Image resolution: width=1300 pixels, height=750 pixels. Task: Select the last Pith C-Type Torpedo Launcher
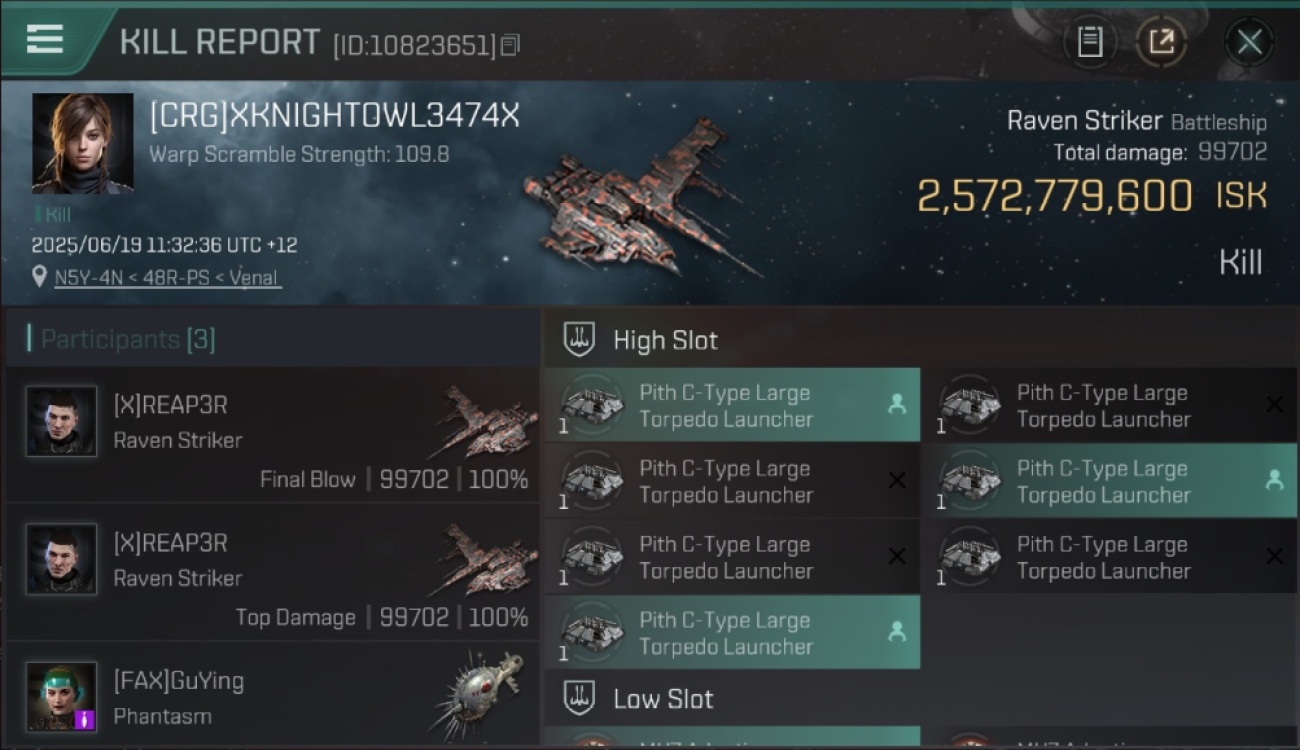click(x=732, y=632)
